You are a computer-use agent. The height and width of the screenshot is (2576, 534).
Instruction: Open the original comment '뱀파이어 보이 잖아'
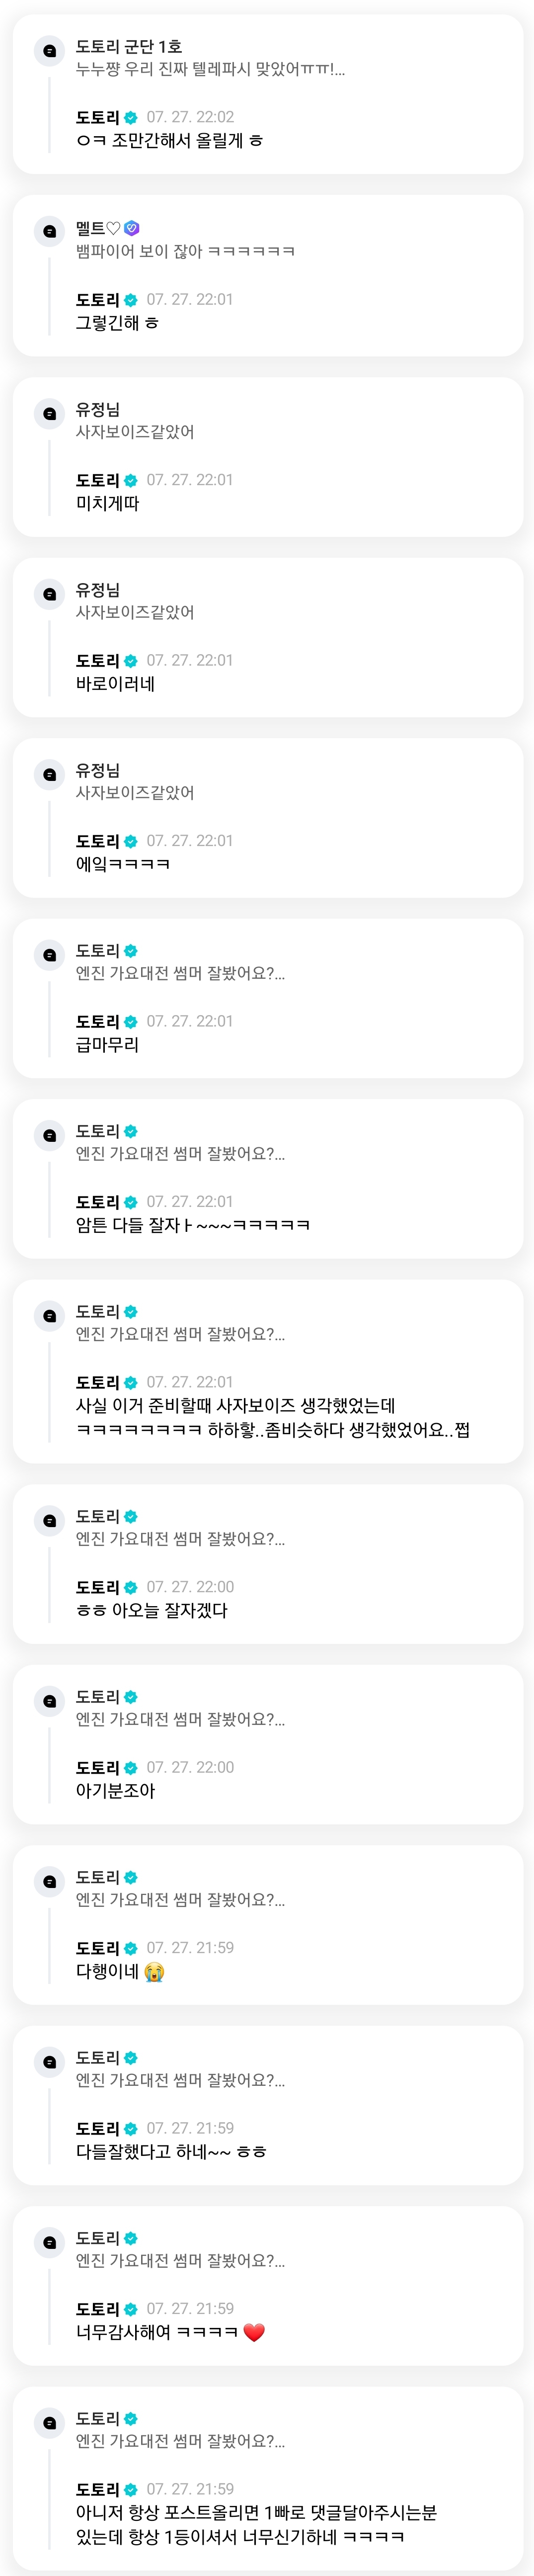click(185, 251)
